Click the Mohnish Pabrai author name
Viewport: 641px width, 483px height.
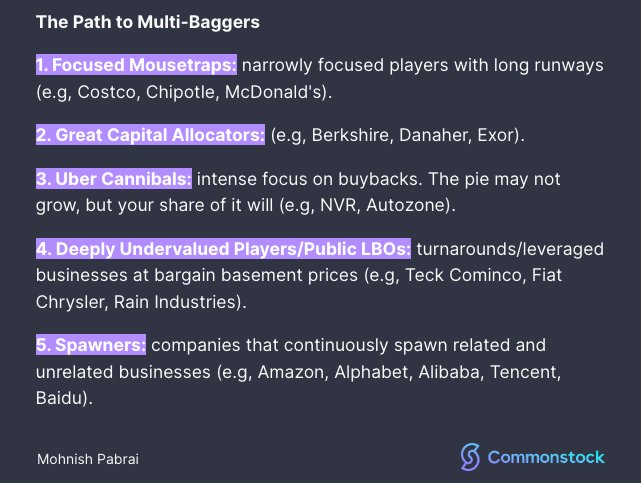[88, 459]
